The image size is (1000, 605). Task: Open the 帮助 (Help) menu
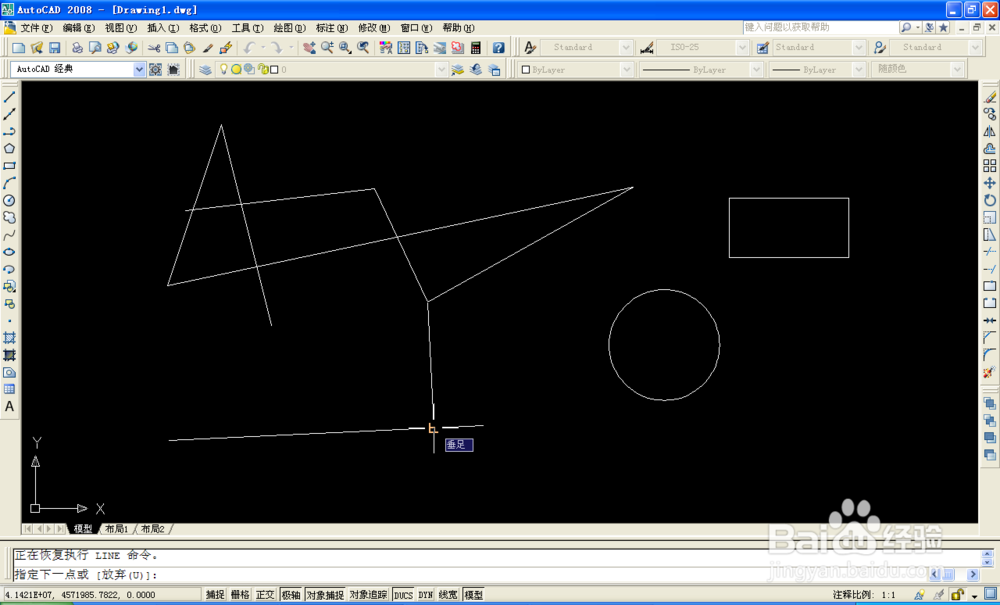[x=458, y=28]
